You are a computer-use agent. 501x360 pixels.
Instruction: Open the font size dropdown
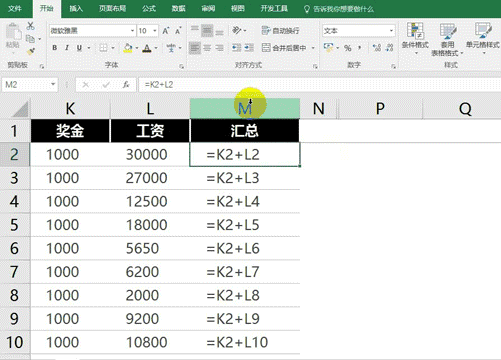155,31
